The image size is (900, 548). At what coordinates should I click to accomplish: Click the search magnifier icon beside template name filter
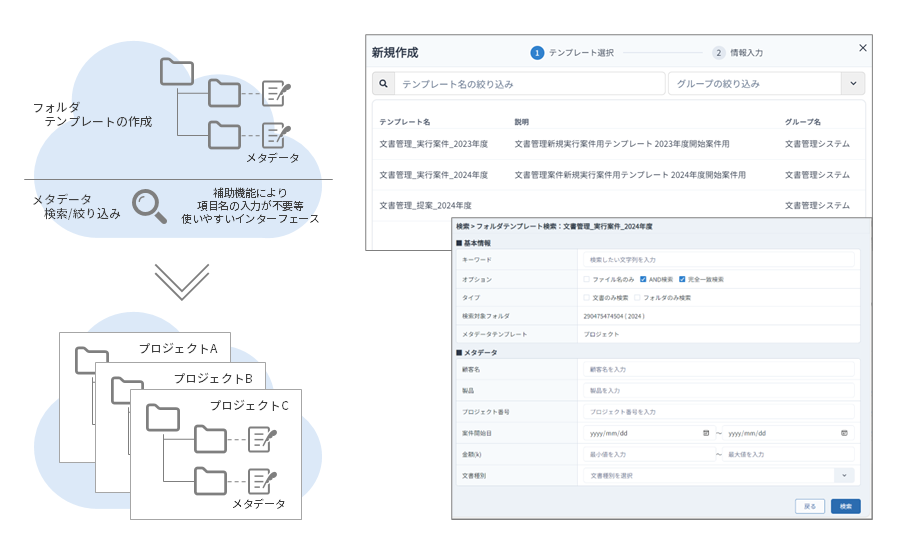tap(383, 84)
